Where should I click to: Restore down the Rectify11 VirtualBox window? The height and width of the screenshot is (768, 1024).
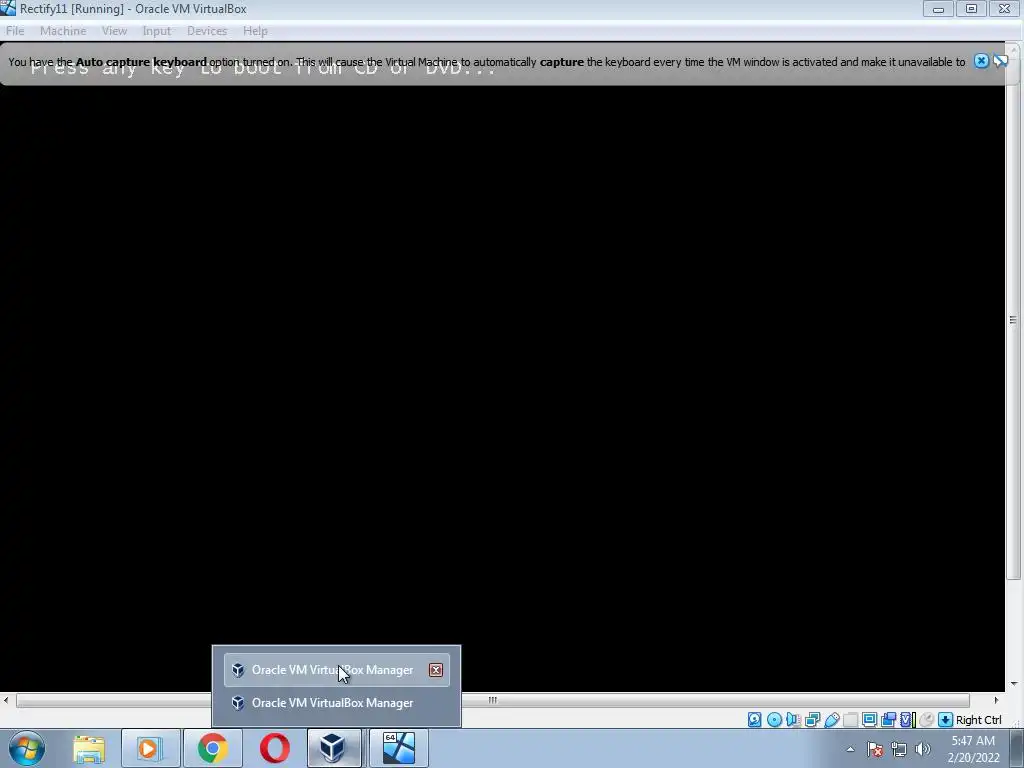(971, 8)
